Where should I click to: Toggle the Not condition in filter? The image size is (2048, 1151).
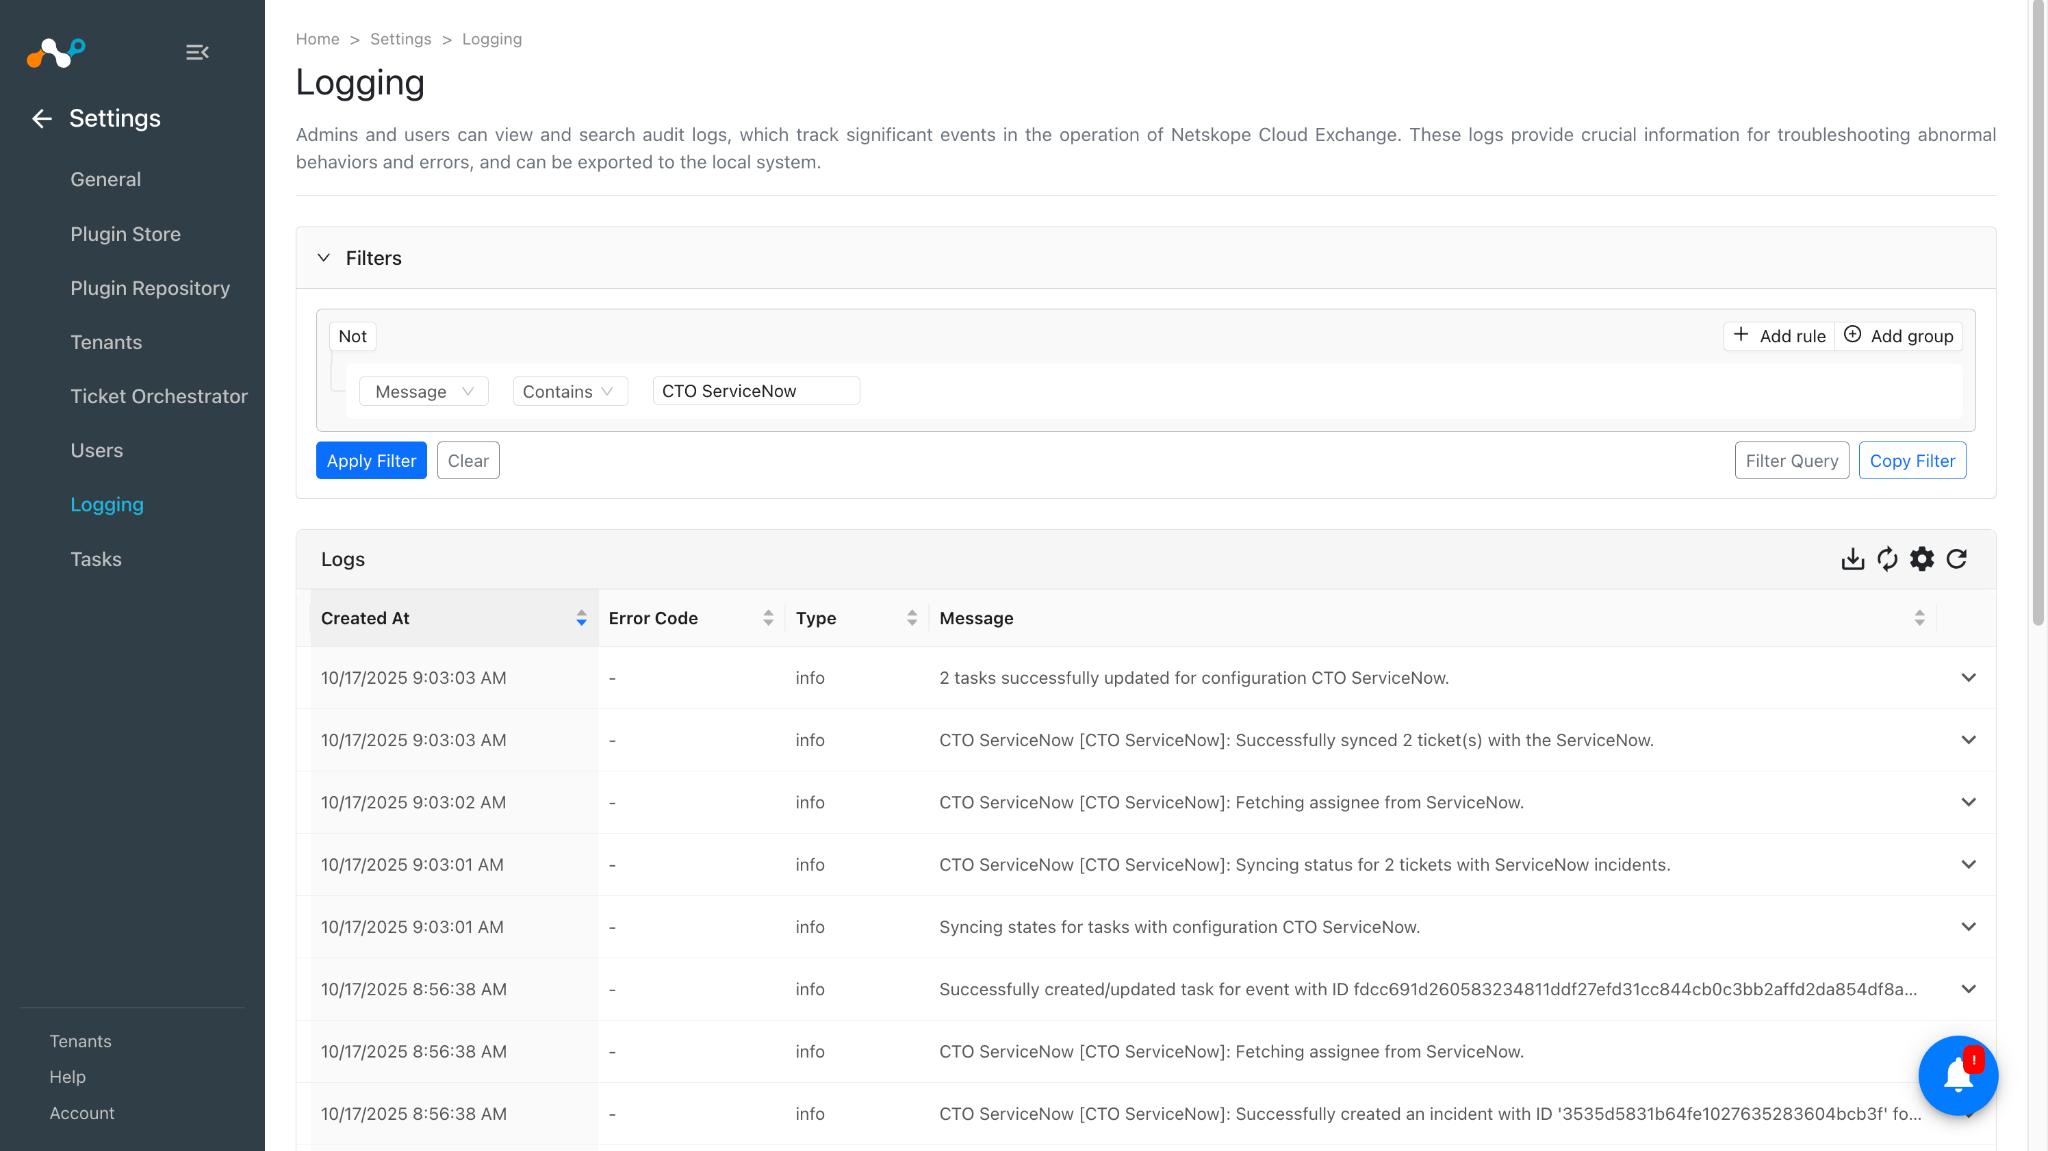click(x=352, y=336)
